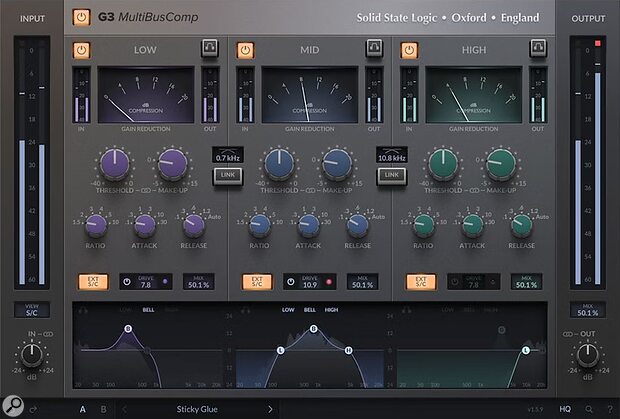This screenshot has width=620, height=419.
Task: Turn off the MID band drive power icon
Action: click(x=291, y=282)
